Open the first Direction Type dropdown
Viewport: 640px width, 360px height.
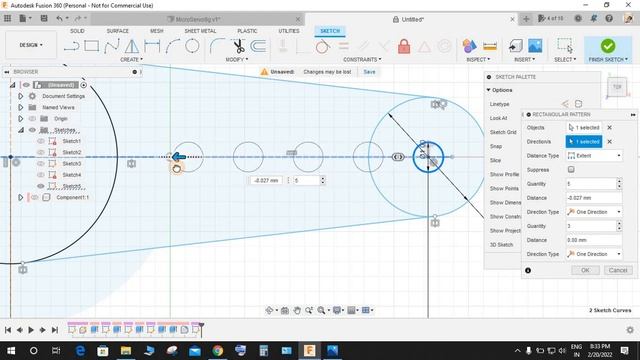594,212
